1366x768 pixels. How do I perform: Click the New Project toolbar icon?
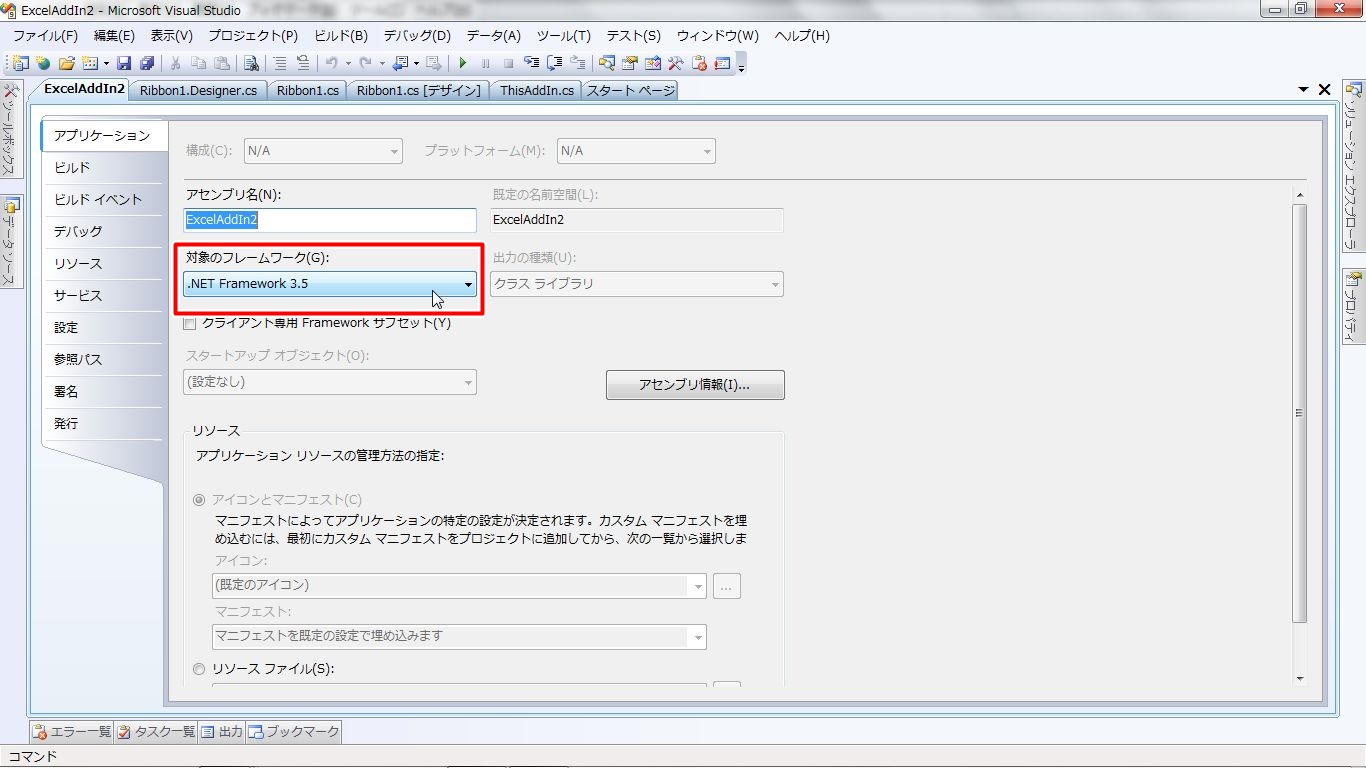[x=20, y=63]
